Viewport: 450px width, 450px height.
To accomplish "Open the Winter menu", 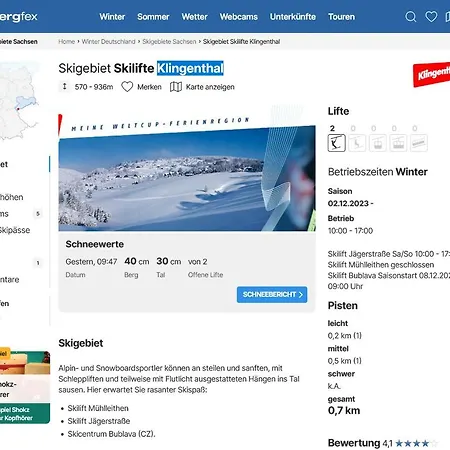I will [112, 17].
